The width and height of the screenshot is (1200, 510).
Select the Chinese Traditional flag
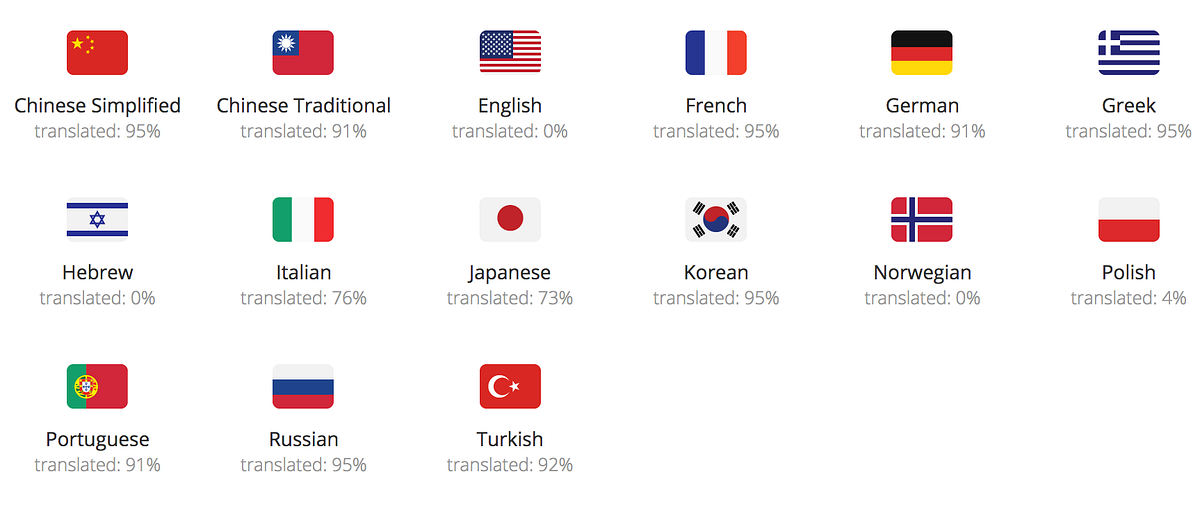click(x=303, y=53)
